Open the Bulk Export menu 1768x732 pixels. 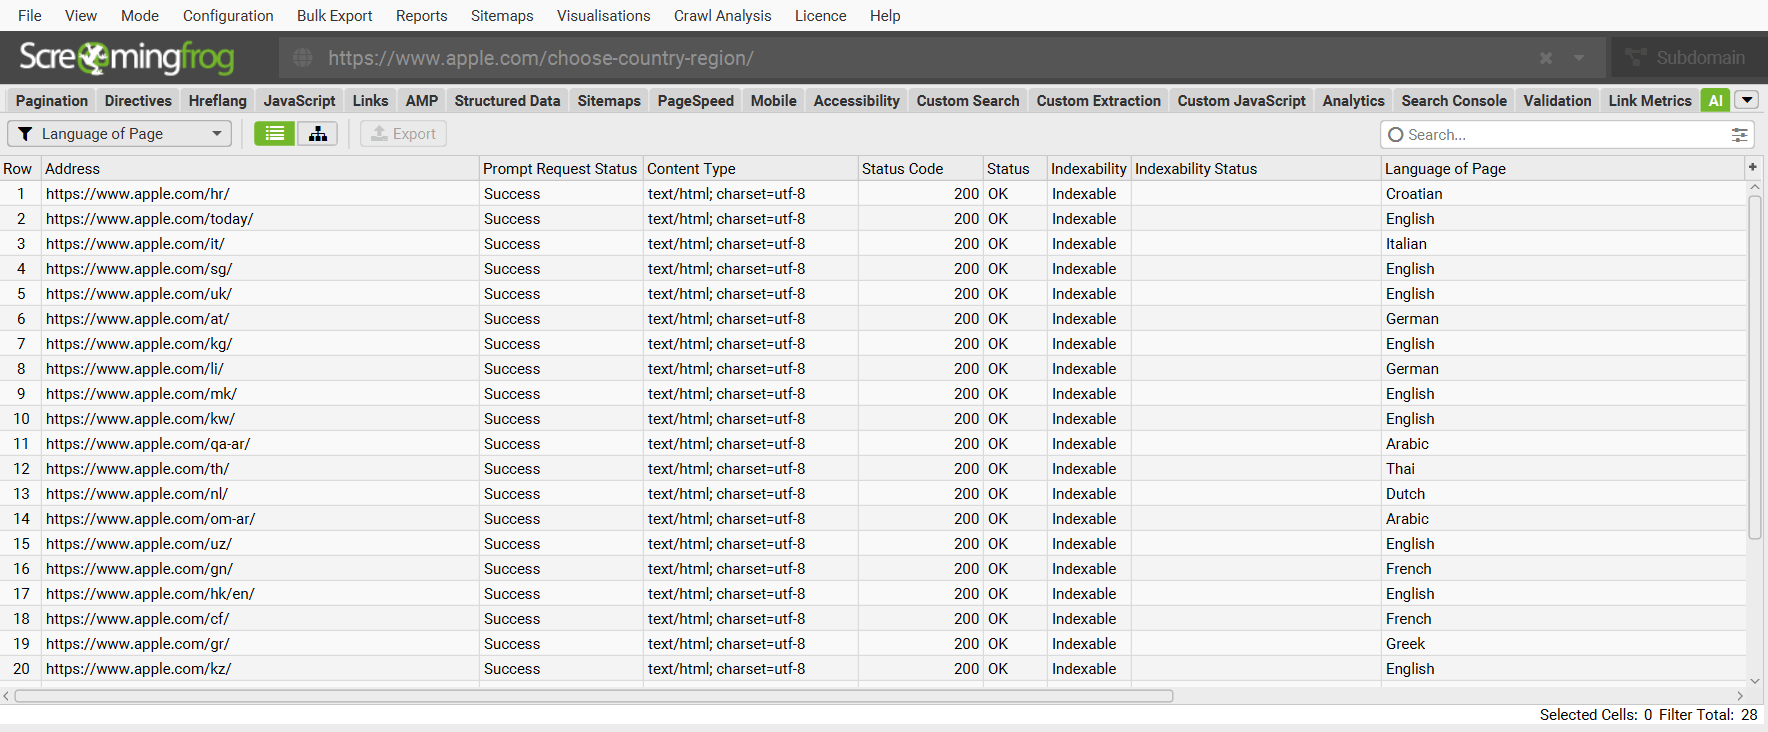[x=335, y=16]
